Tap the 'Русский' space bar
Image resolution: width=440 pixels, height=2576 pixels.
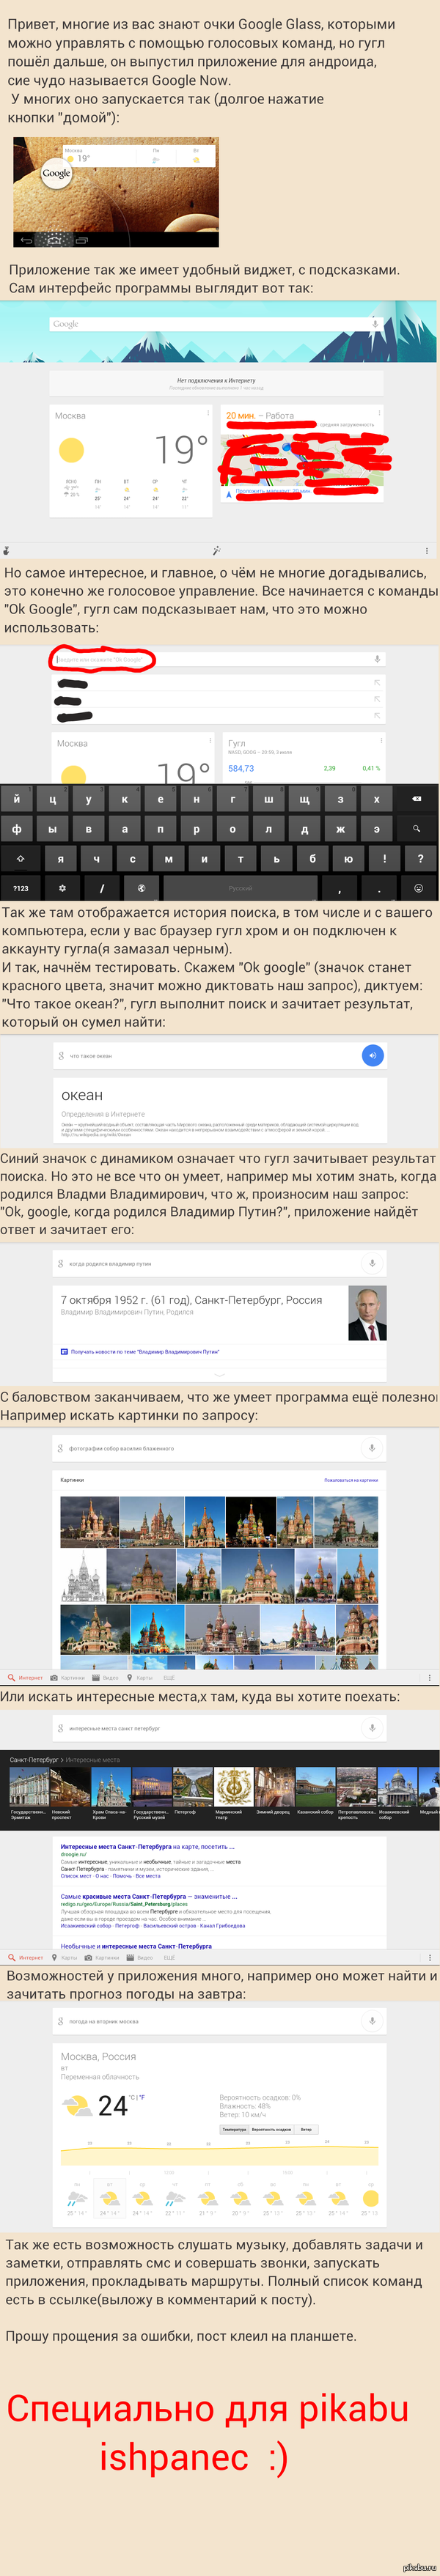tap(241, 887)
